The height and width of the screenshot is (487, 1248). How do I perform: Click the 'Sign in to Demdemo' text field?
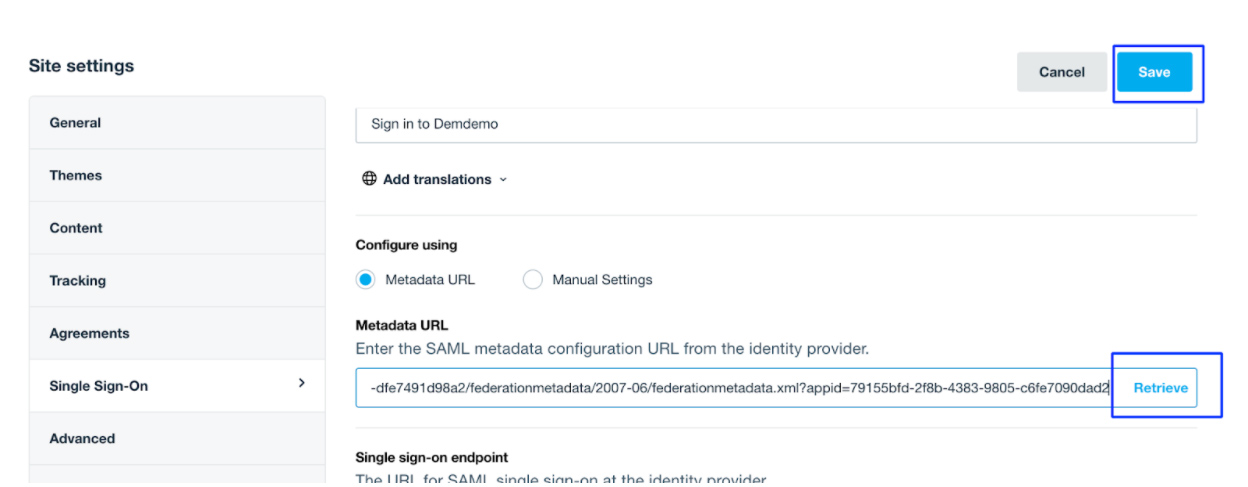[776, 124]
